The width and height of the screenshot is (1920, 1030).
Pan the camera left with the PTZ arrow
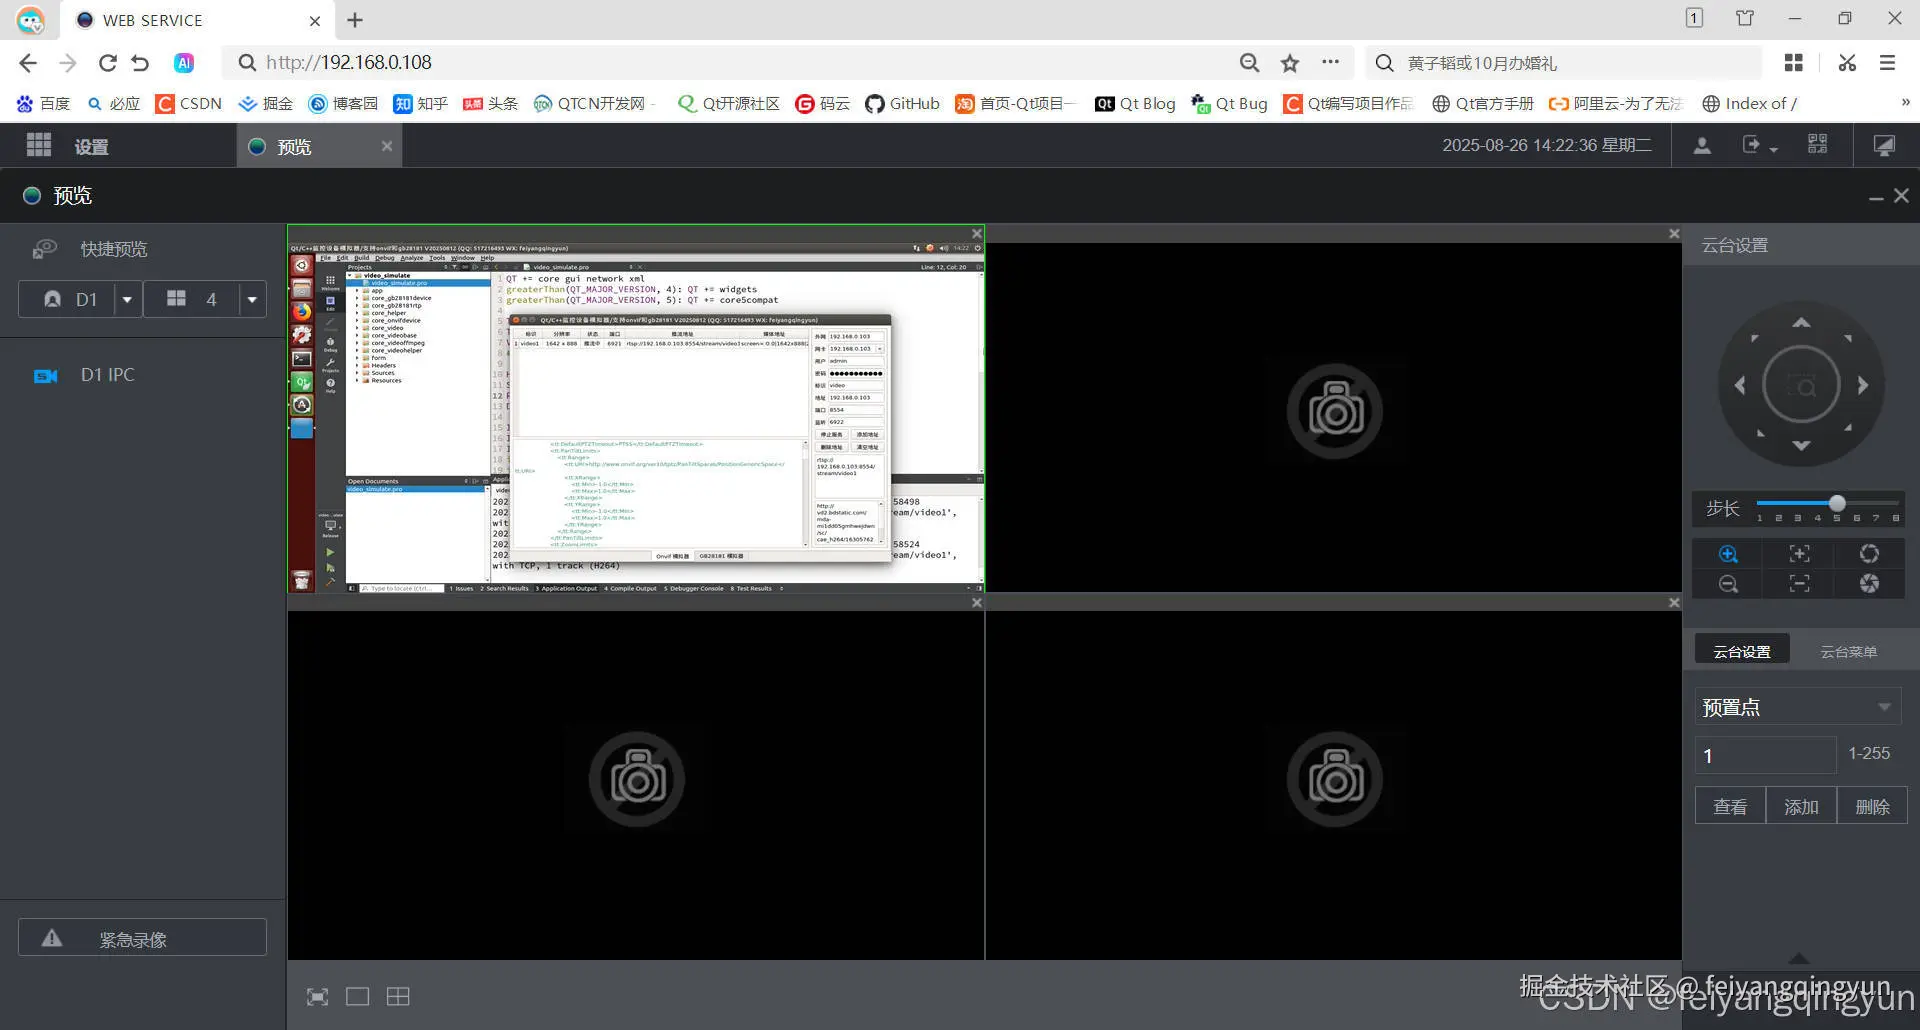(x=1740, y=385)
